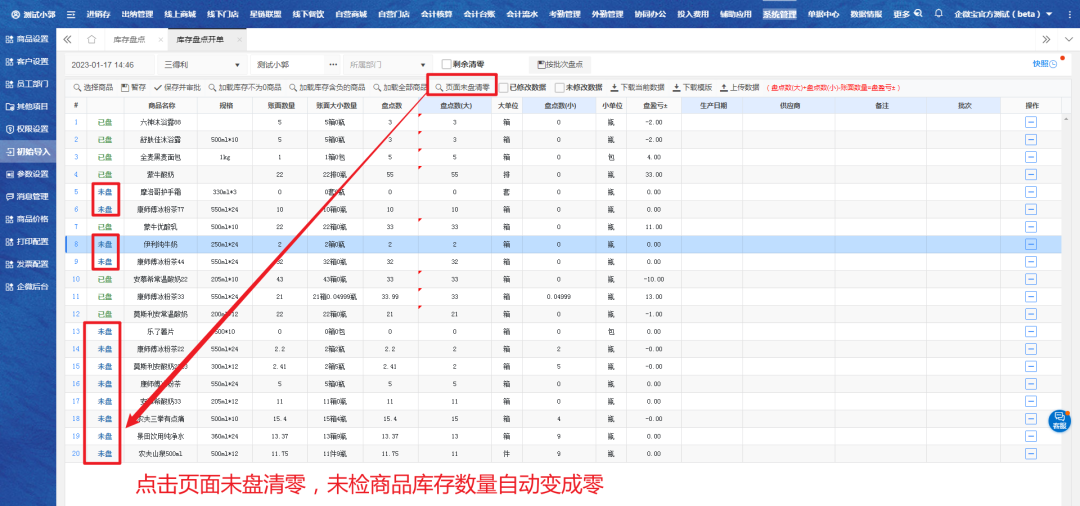Close the 库存盘点 tab
Viewport: 1080px width, 506px height.
[x=161, y=39]
